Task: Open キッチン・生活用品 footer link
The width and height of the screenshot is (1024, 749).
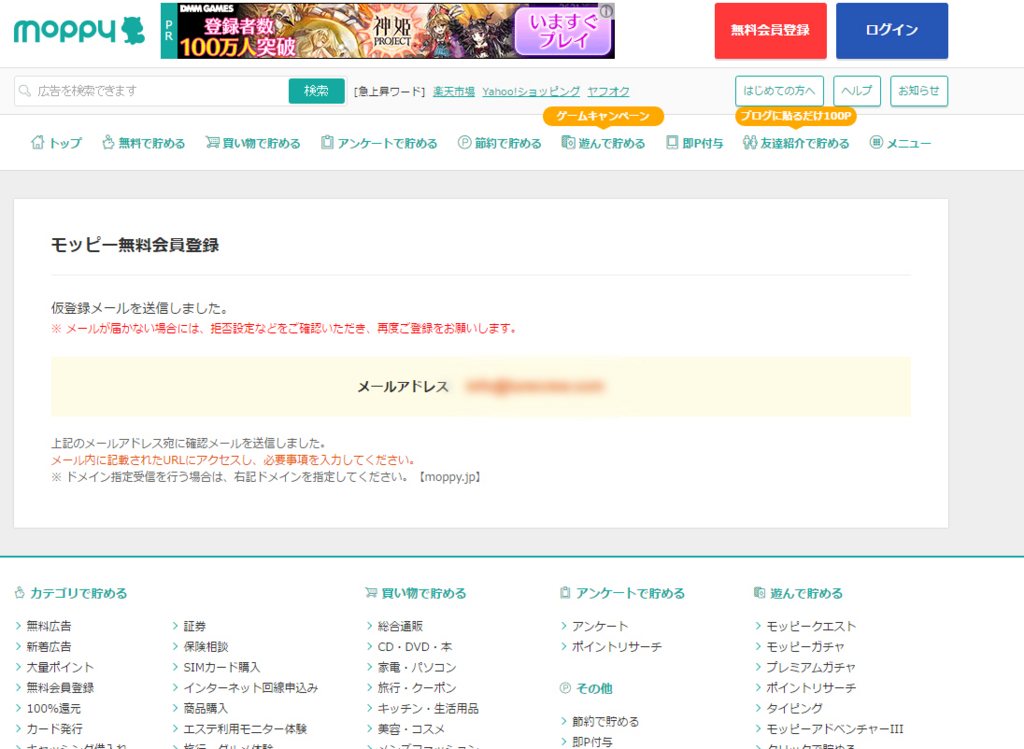Action: 428,709
